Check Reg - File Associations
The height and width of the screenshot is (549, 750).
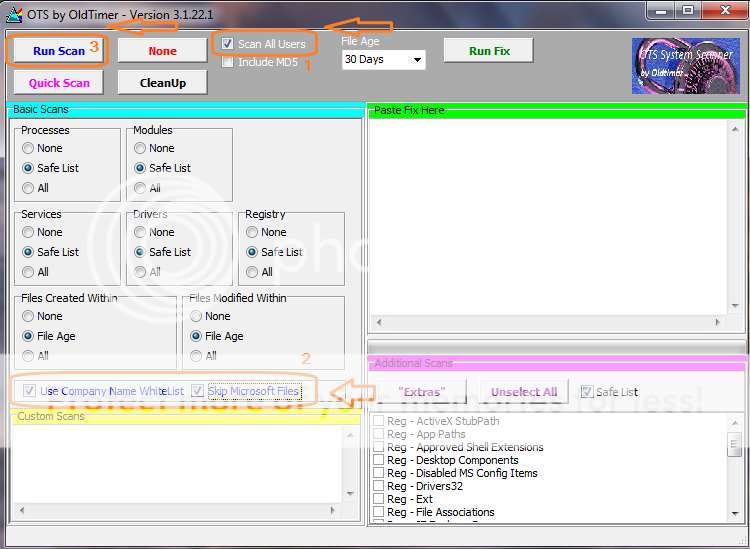tap(378, 512)
